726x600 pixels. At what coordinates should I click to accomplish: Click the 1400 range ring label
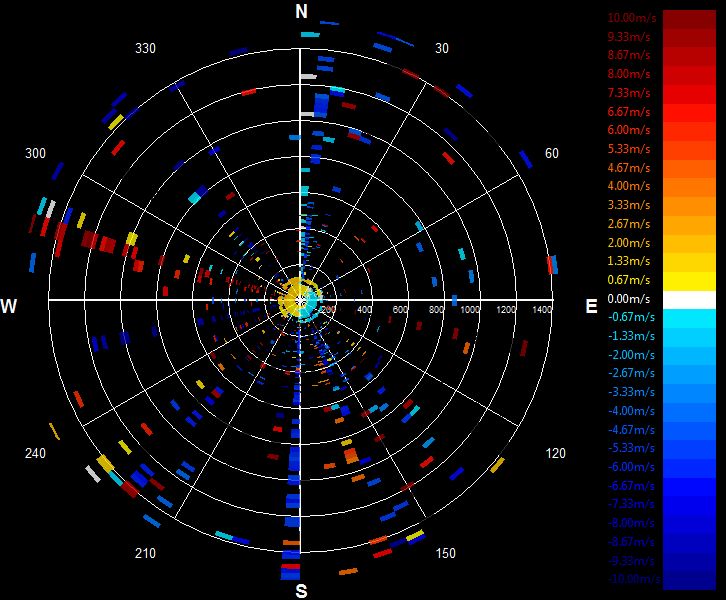(x=542, y=309)
